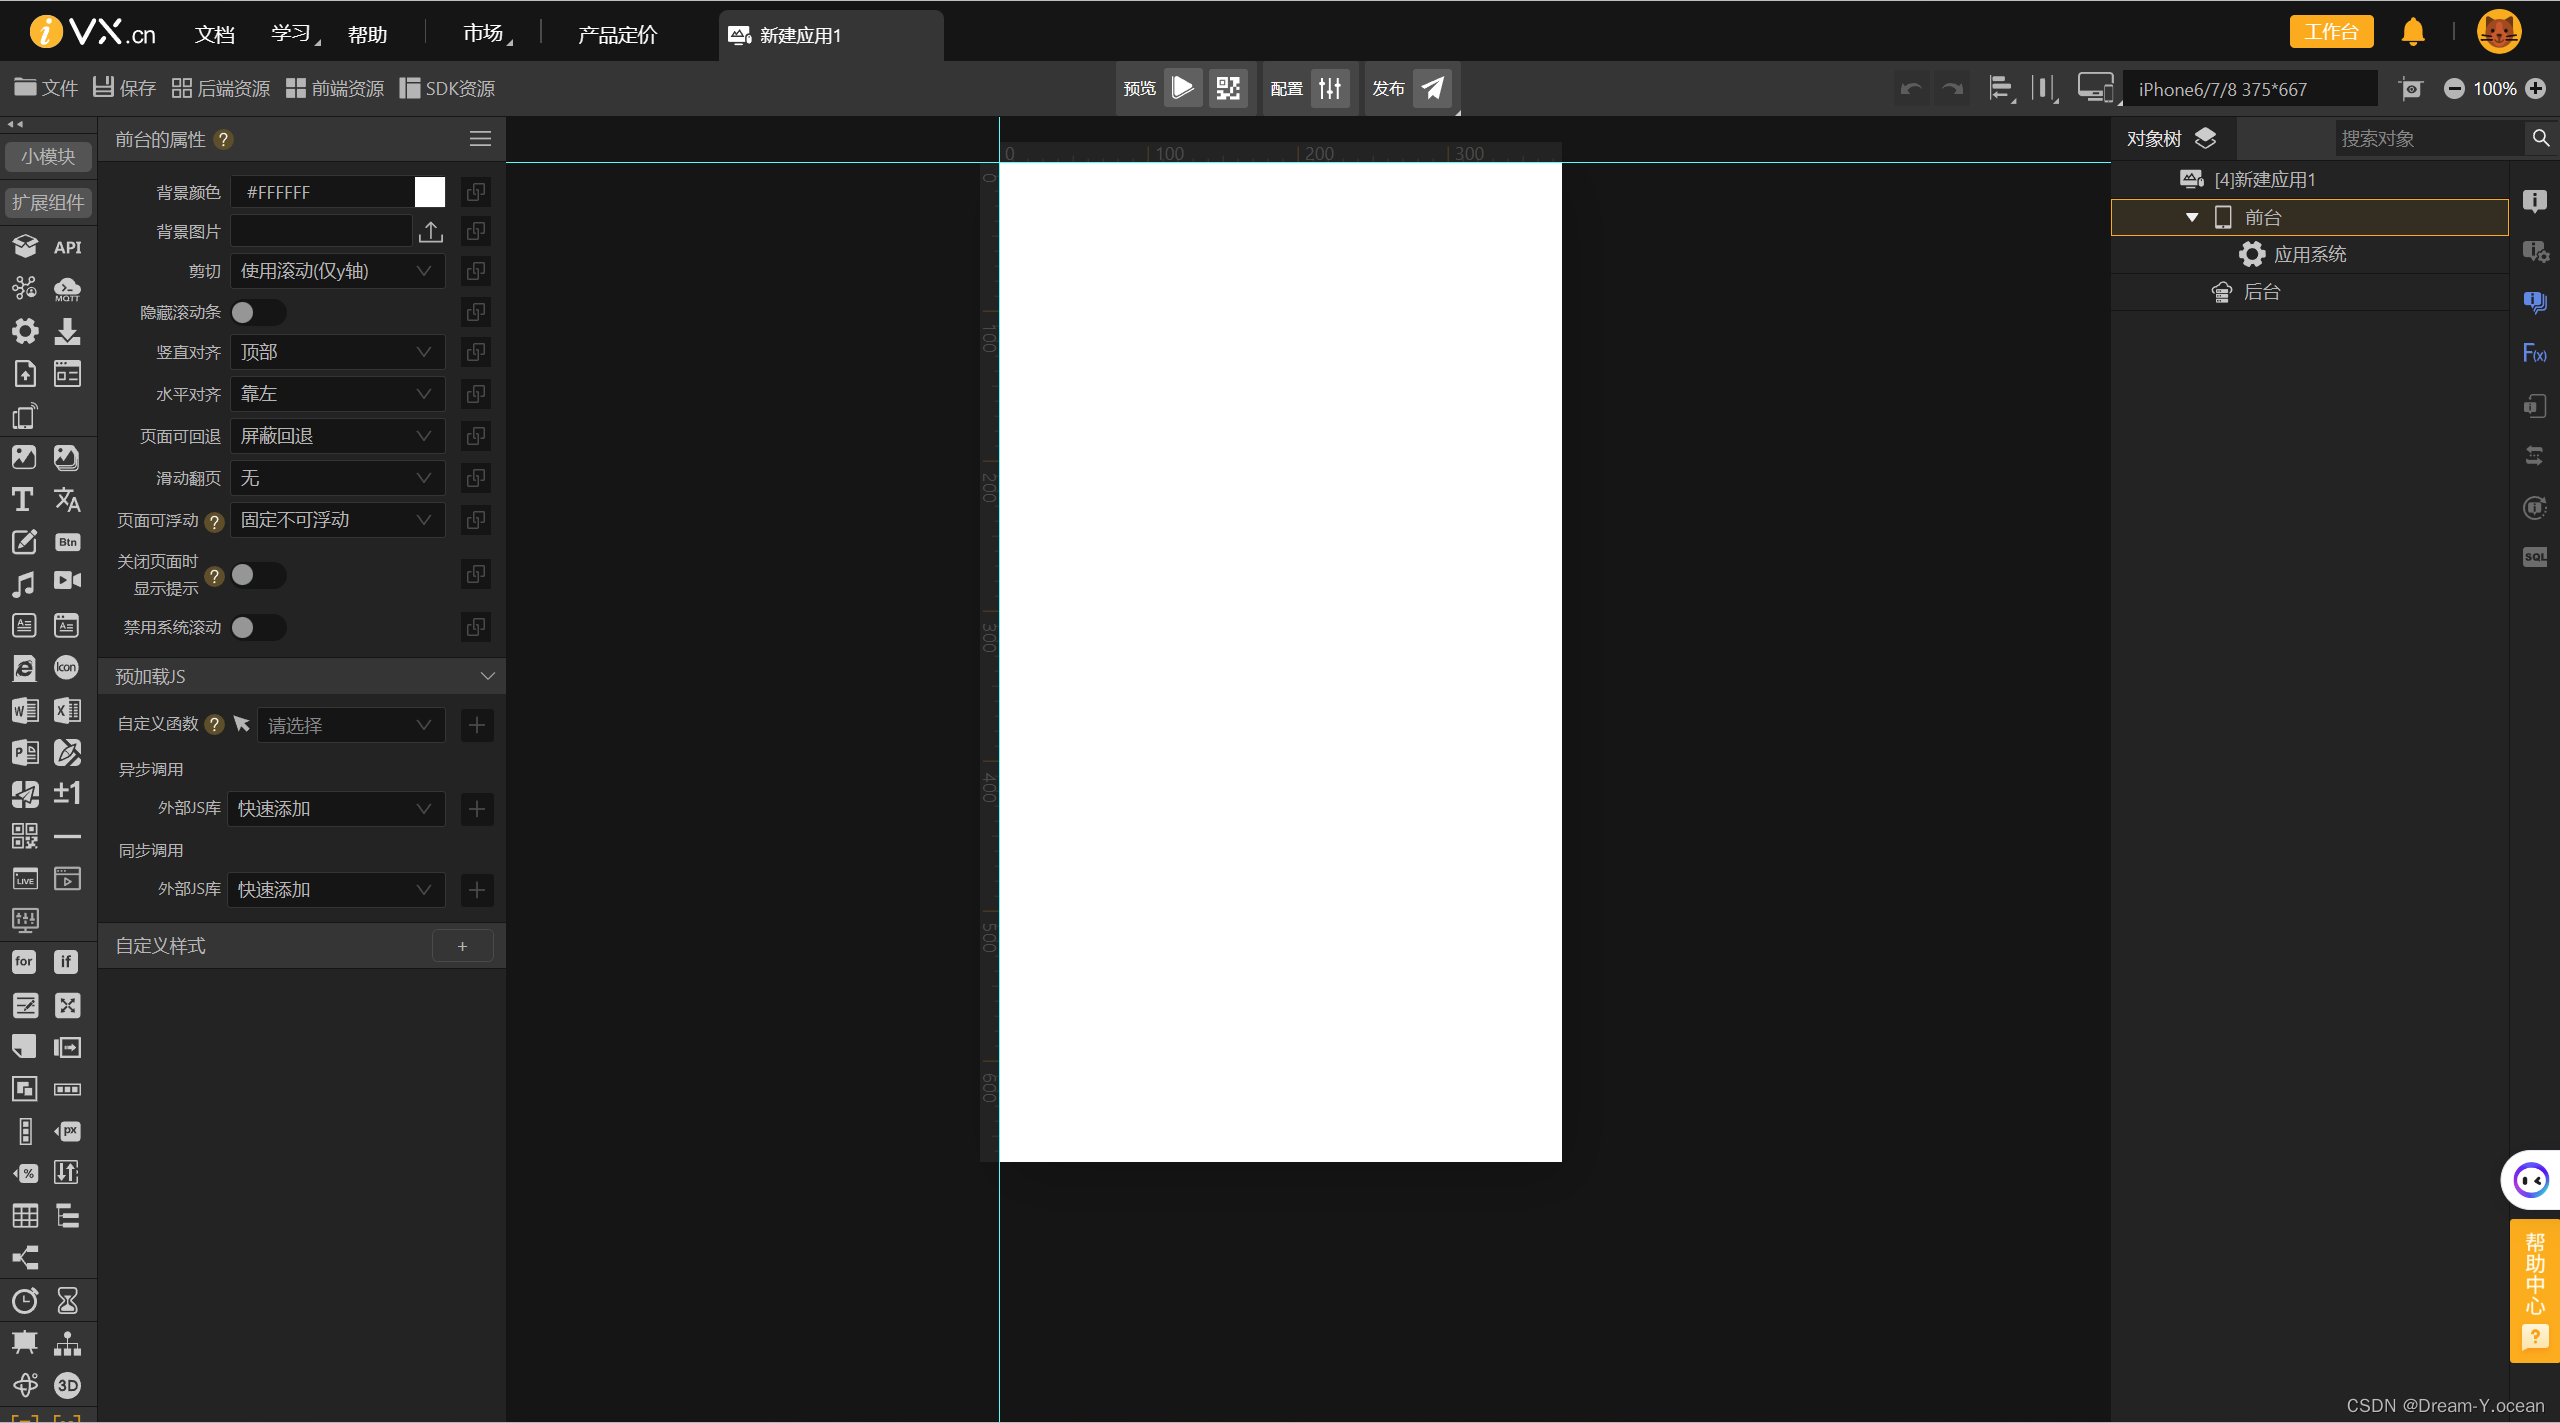Select the text T component

(23, 499)
